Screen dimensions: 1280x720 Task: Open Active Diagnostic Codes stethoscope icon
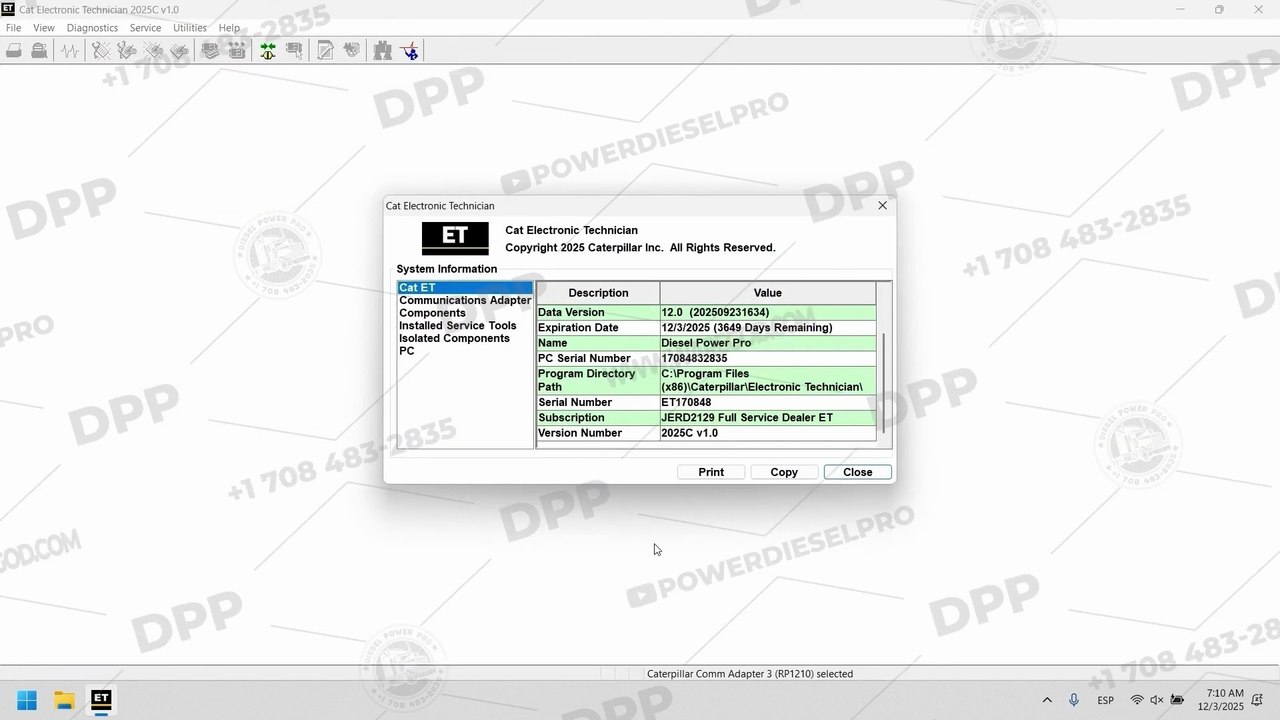101,50
